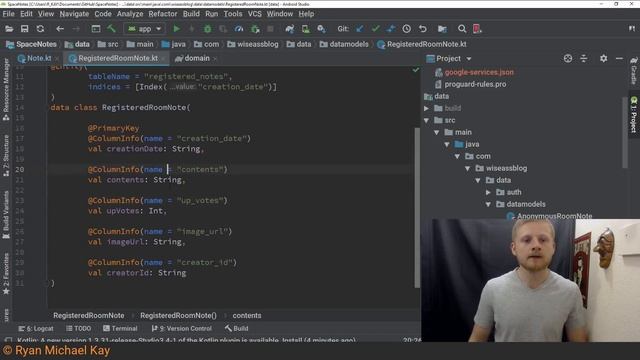This screenshot has width=640, height=360.
Task: Toggle the Build Variants tool window
Action: point(6,215)
